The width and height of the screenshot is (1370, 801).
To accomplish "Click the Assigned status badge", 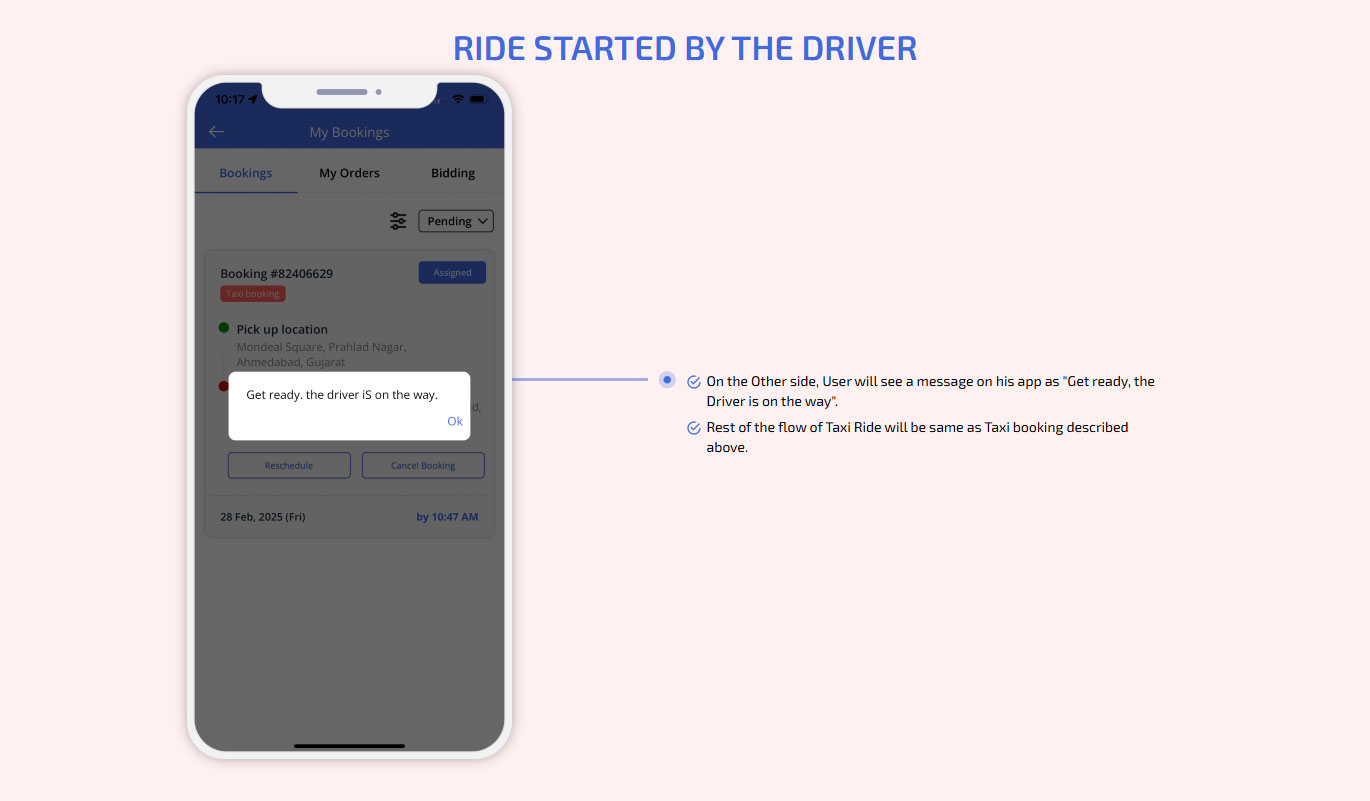I will tap(452, 272).
